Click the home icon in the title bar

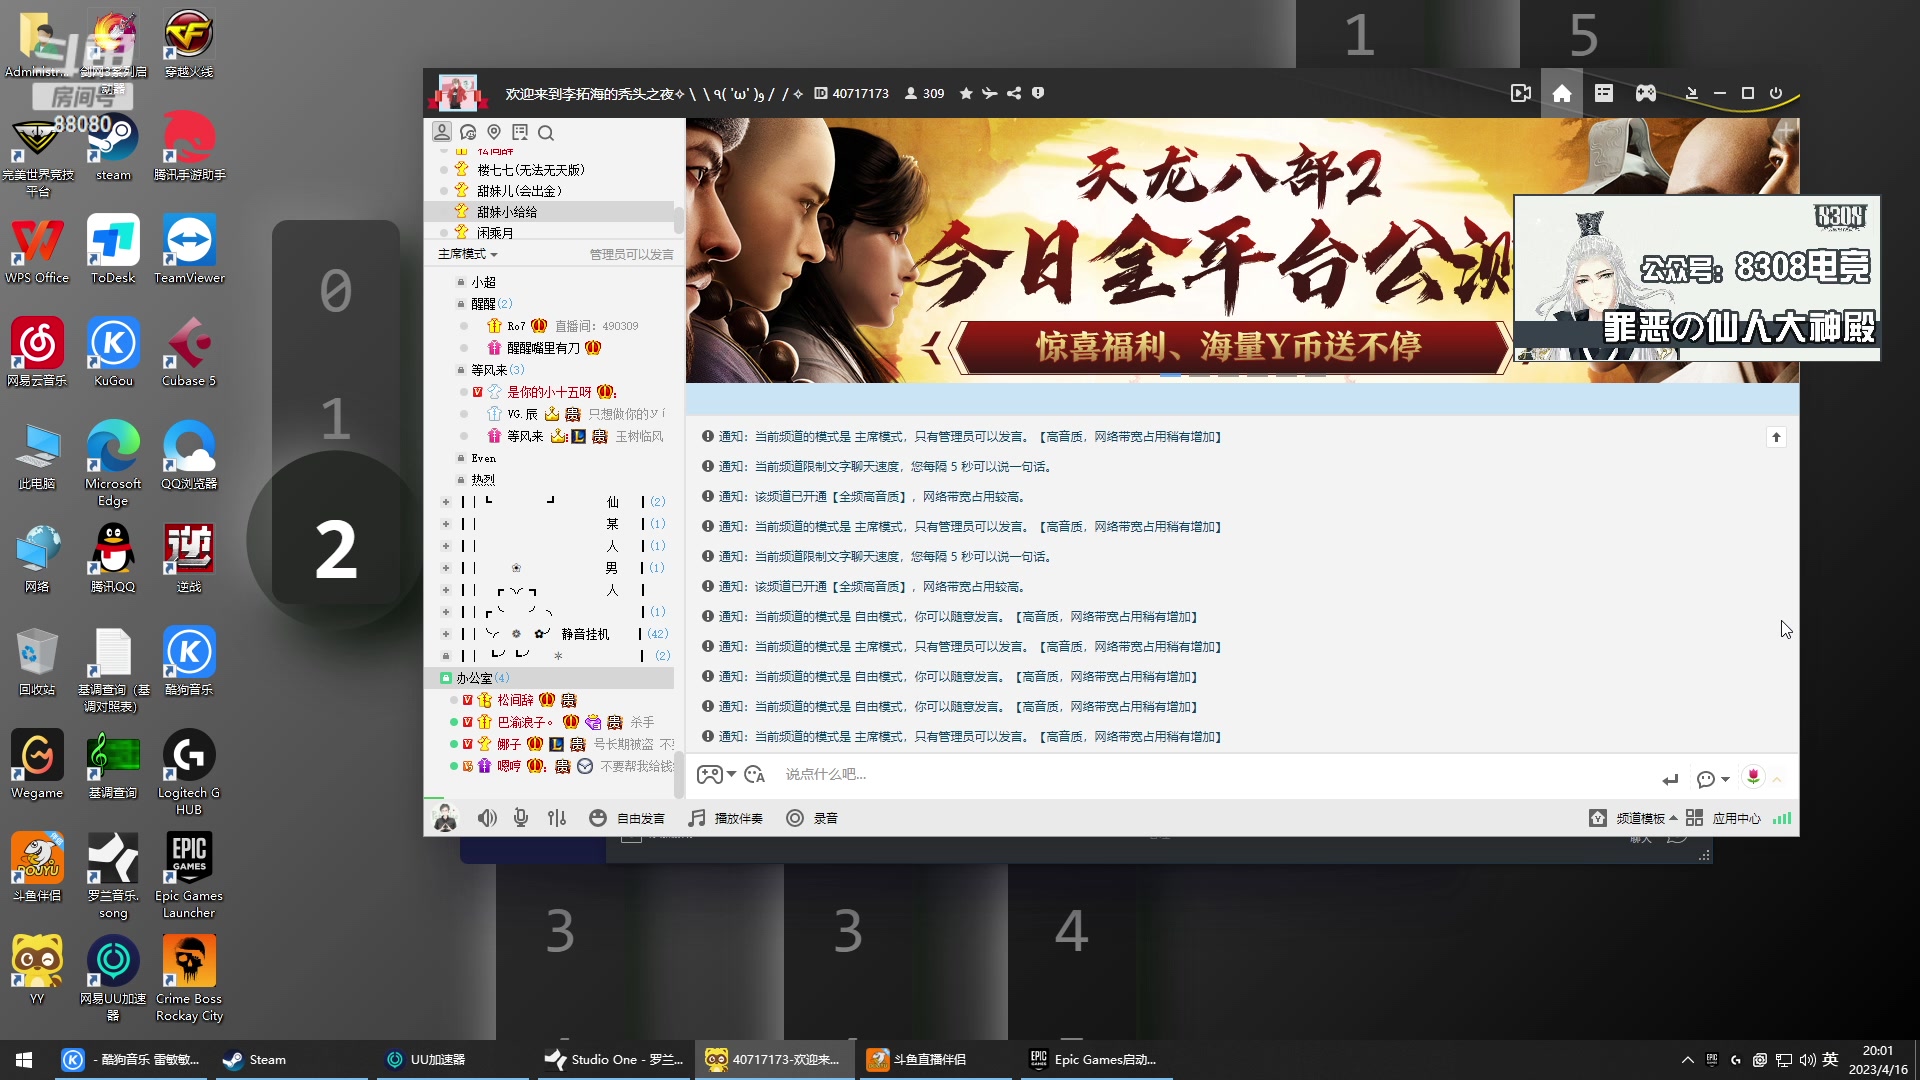1562,93
